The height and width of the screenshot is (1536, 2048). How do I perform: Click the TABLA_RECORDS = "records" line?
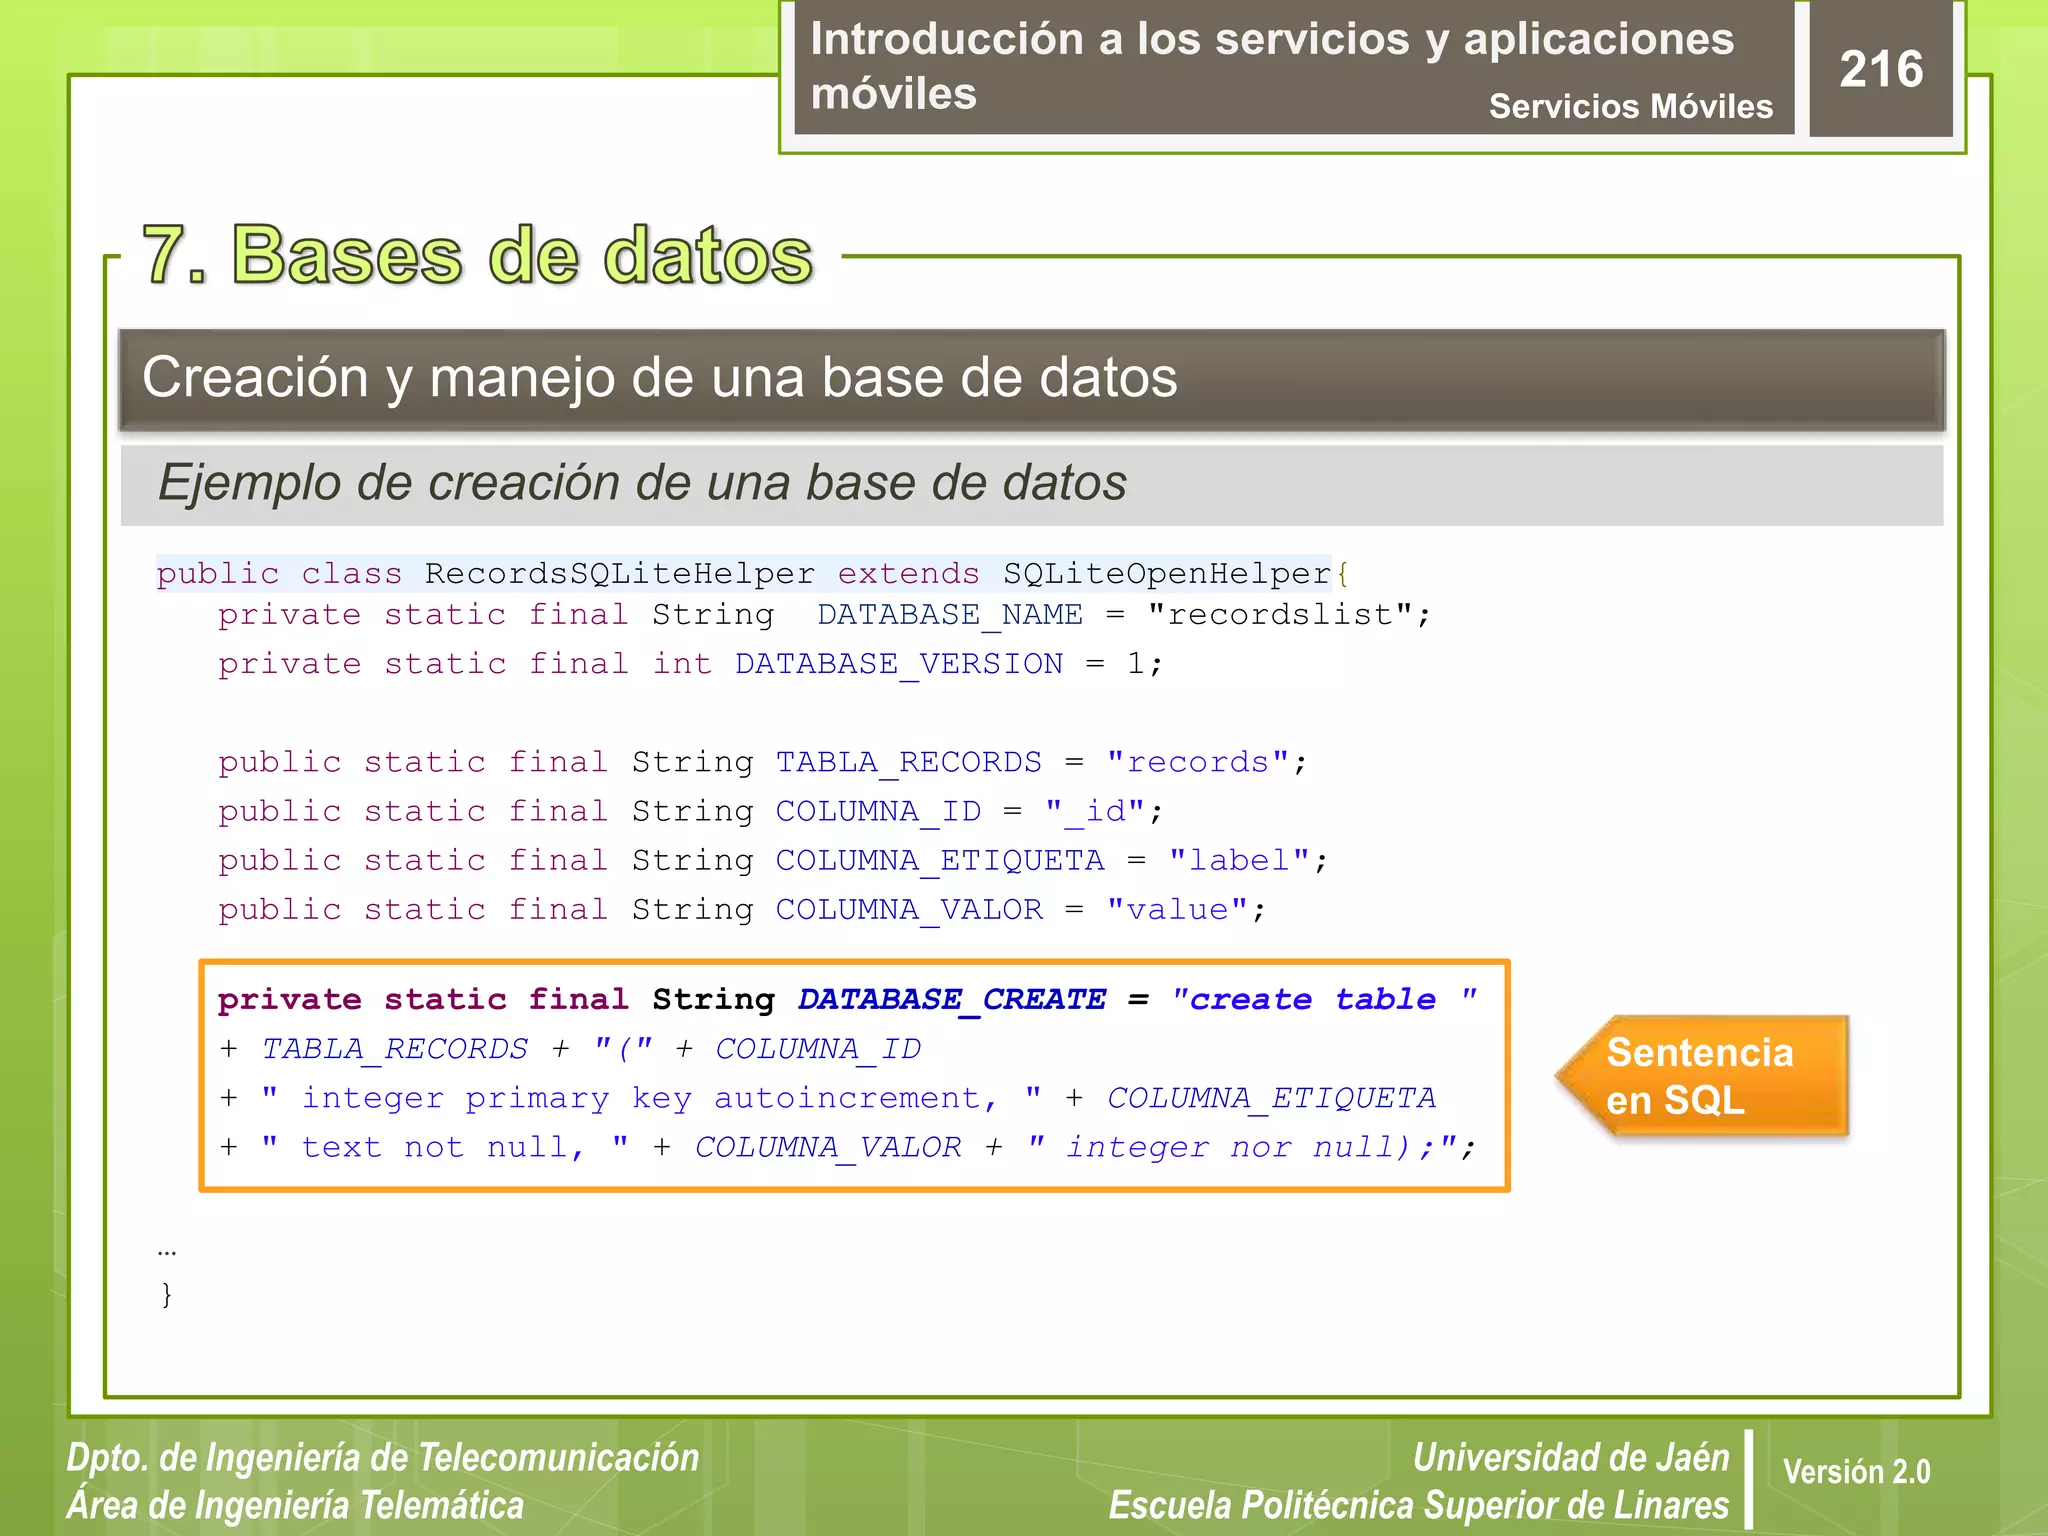pyautogui.click(x=762, y=763)
